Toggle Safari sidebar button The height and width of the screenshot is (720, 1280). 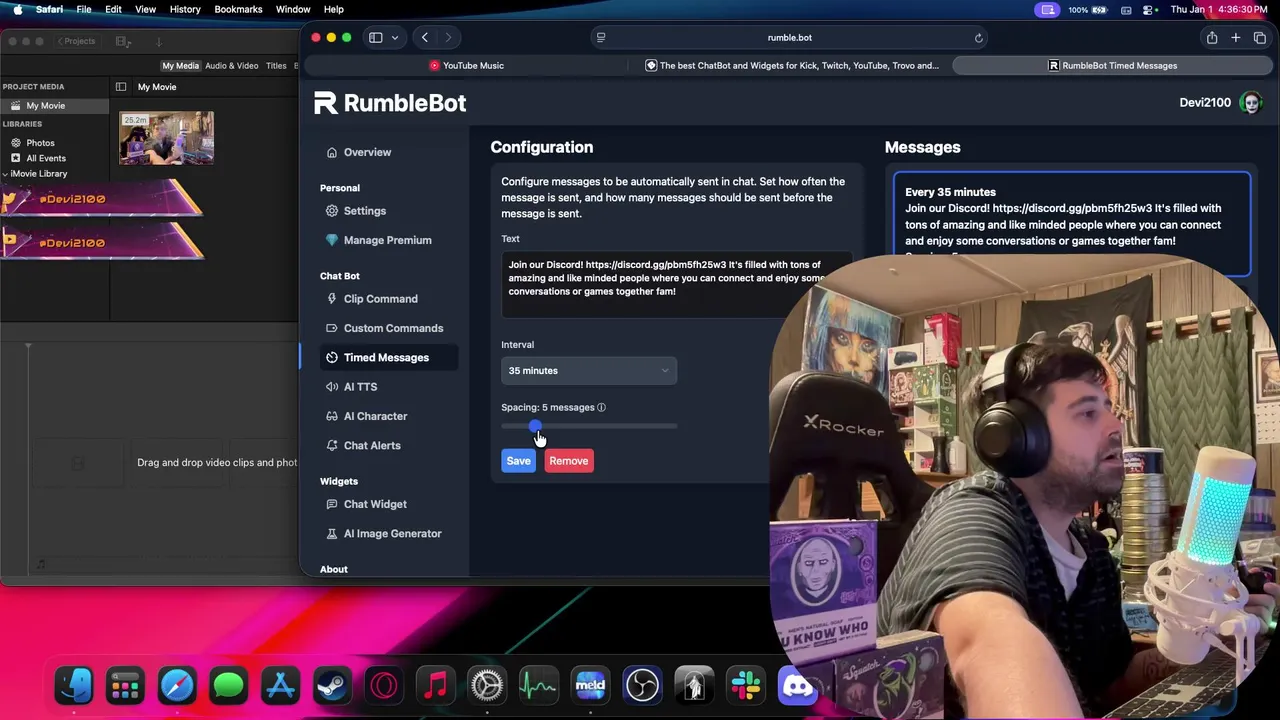tap(376, 38)
